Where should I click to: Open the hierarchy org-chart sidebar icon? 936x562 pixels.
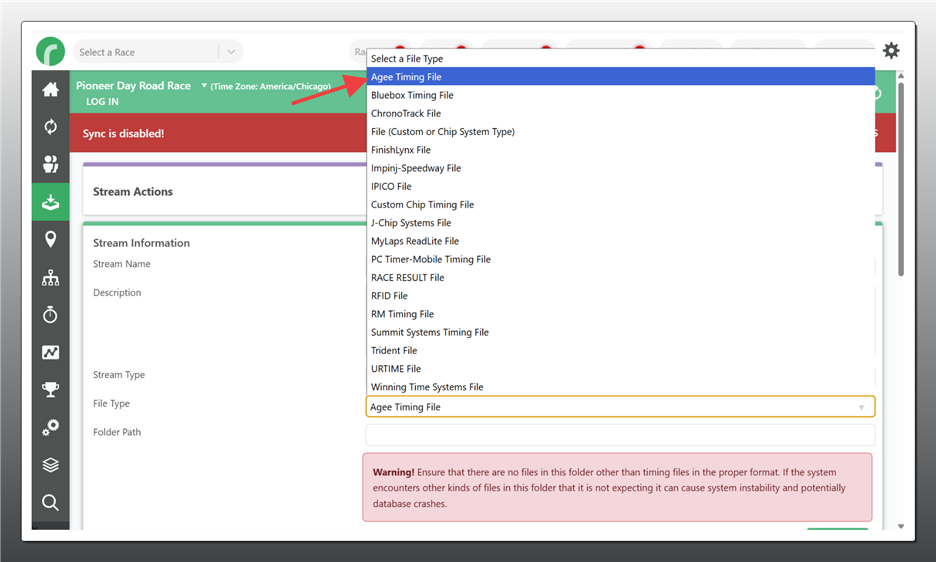tap(51, 278)
